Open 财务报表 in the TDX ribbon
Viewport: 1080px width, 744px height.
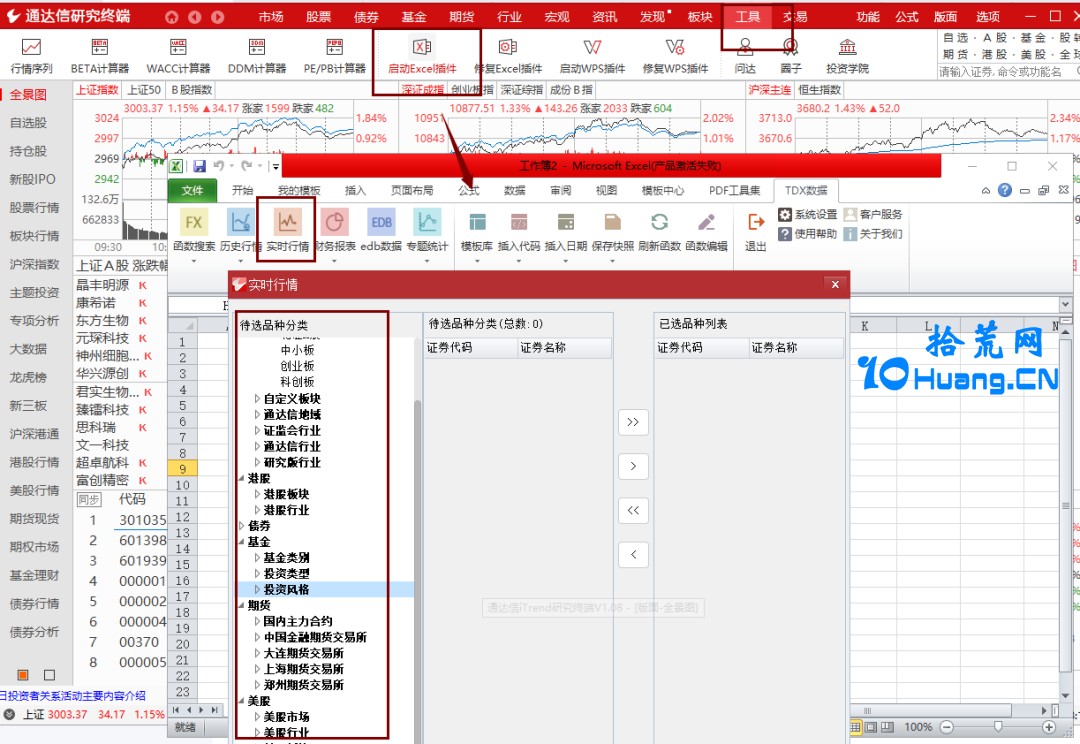click(335, 231)
